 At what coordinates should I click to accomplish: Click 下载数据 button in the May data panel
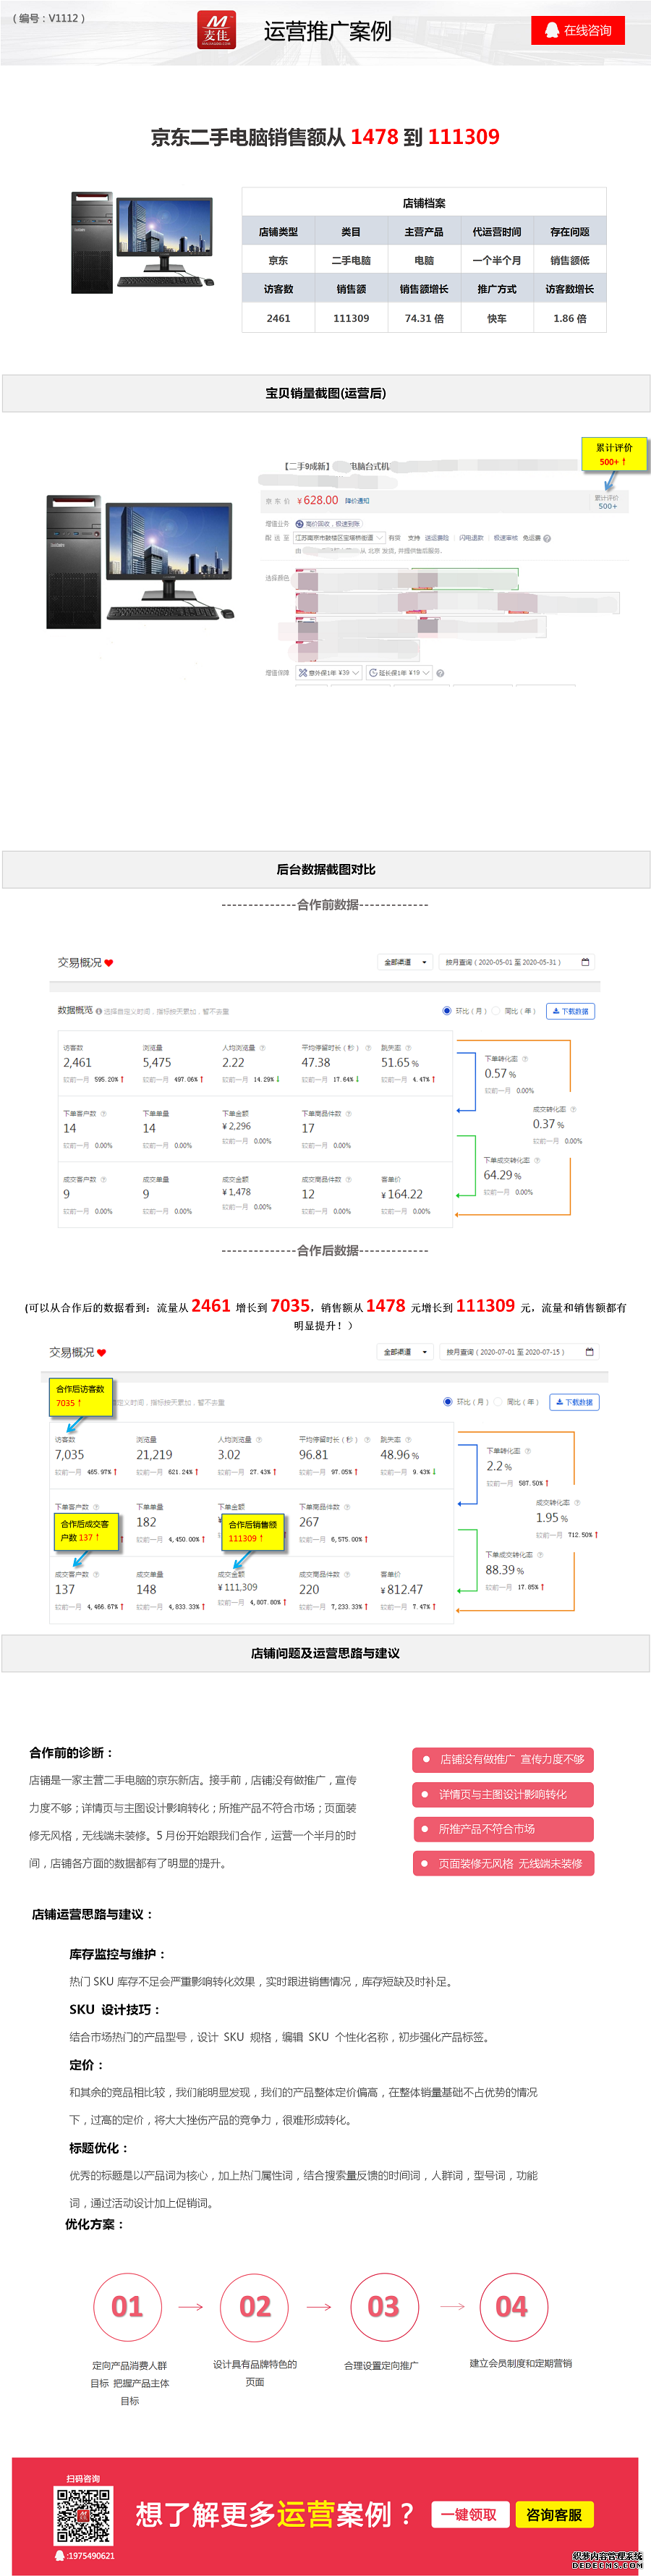[571, 1011]
